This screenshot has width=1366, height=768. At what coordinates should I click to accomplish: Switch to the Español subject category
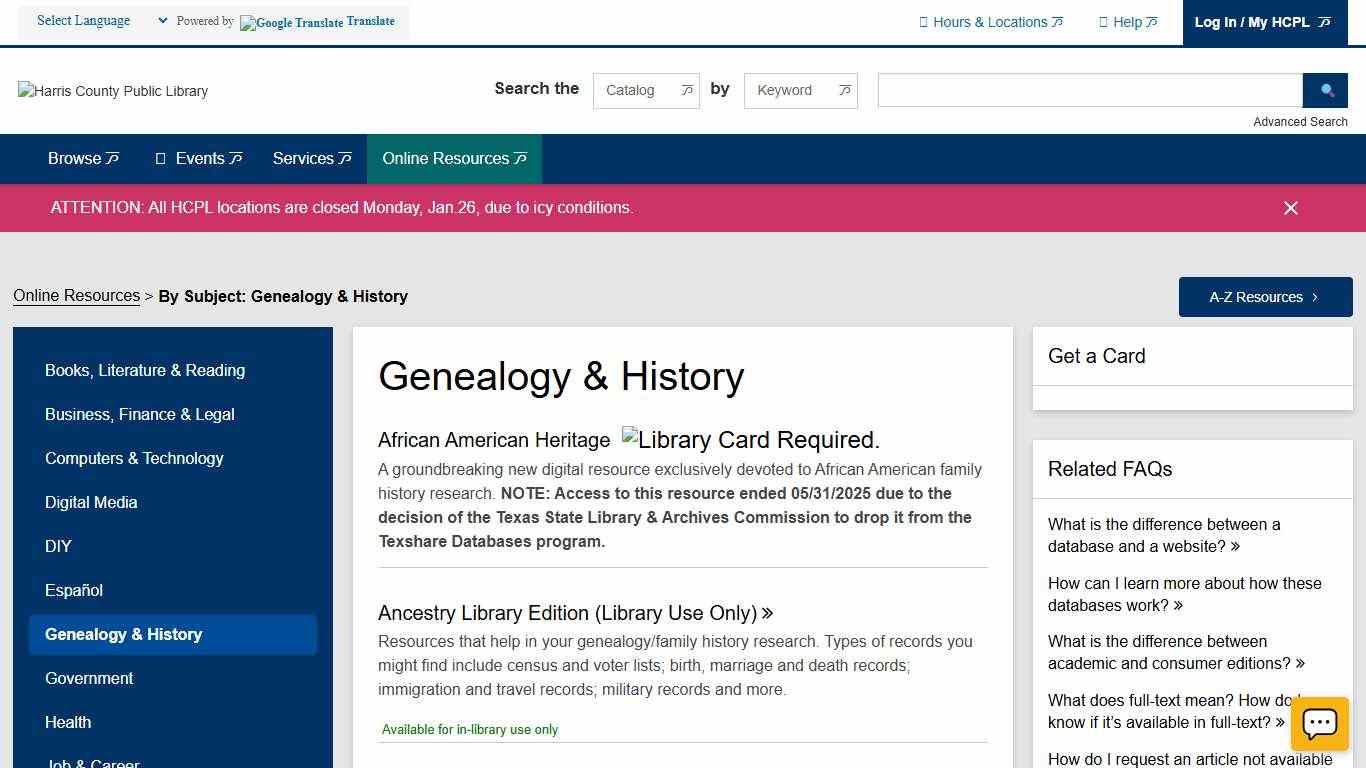click(74, 590)
